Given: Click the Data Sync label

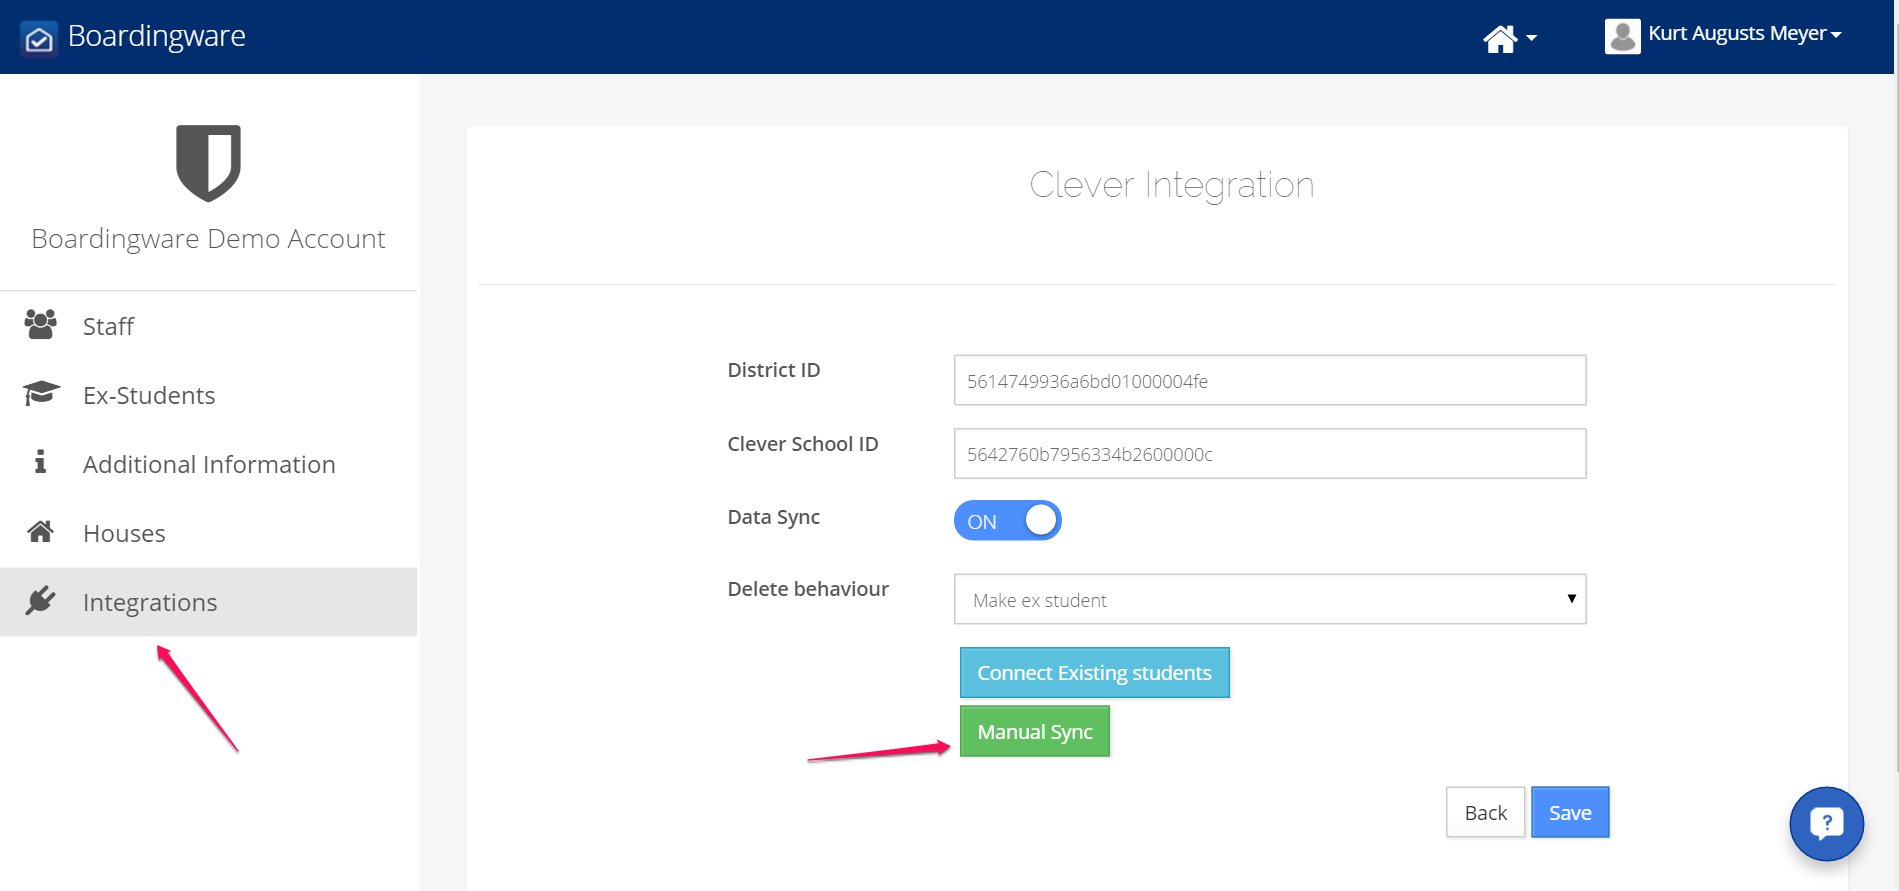Looking at the screenshot, I should tap(773, 517).
